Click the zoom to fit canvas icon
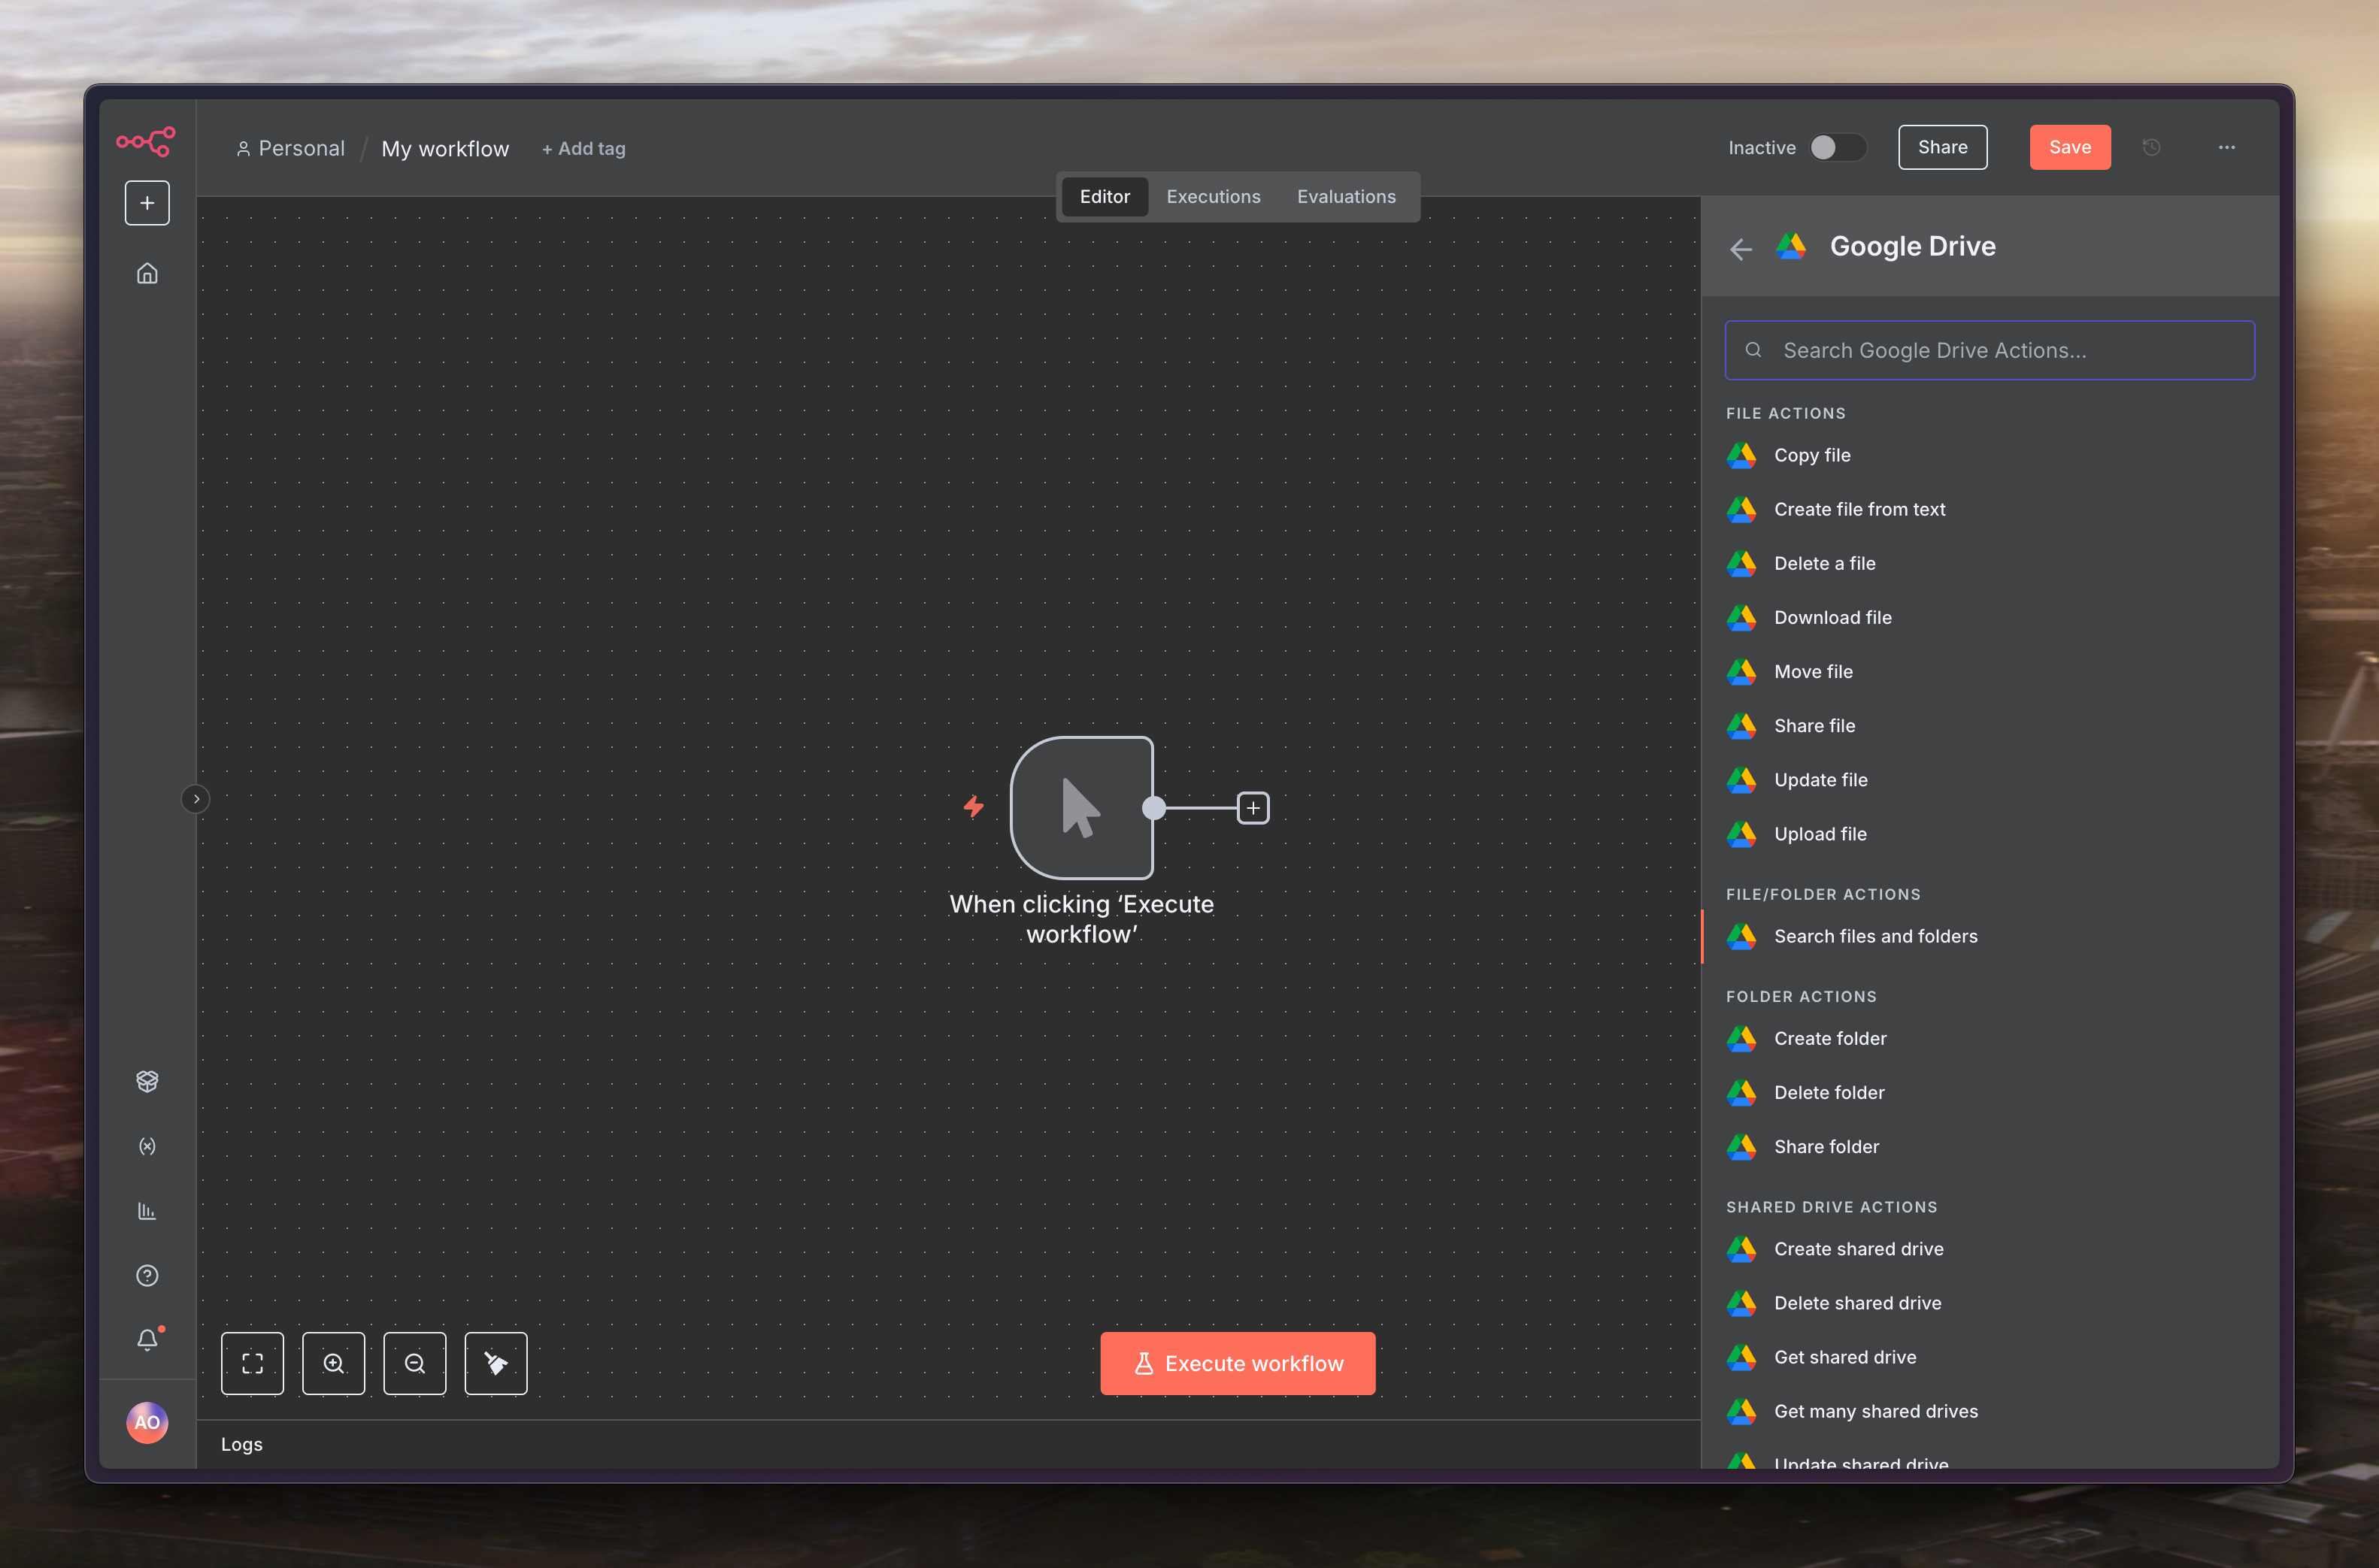This screenshot has width=2379, height=1568. pos(252,1363)
